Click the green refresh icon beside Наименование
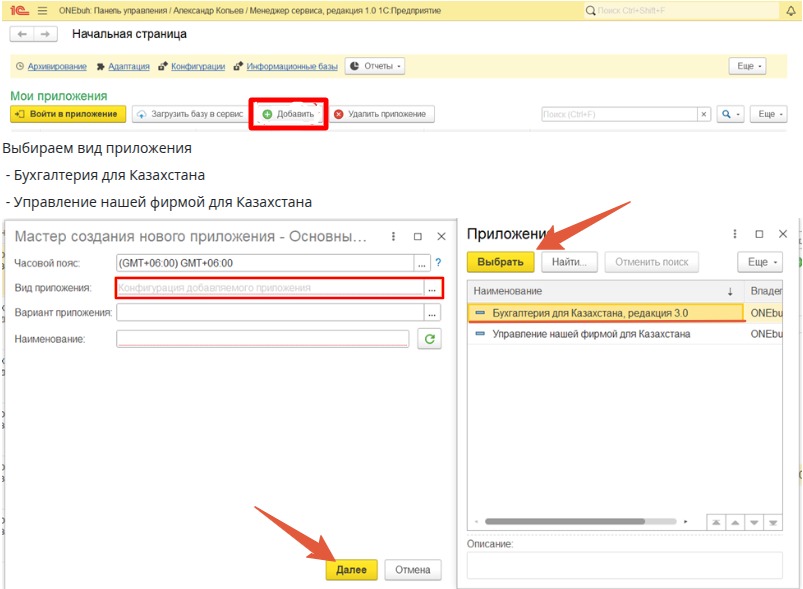This screenshot has height=589, width=803. (x=430, y=339)
